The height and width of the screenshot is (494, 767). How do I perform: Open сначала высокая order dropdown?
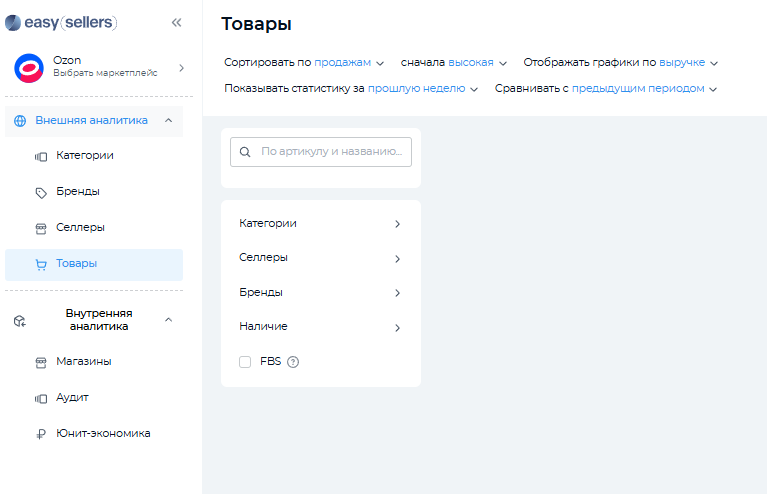[453, 63]
